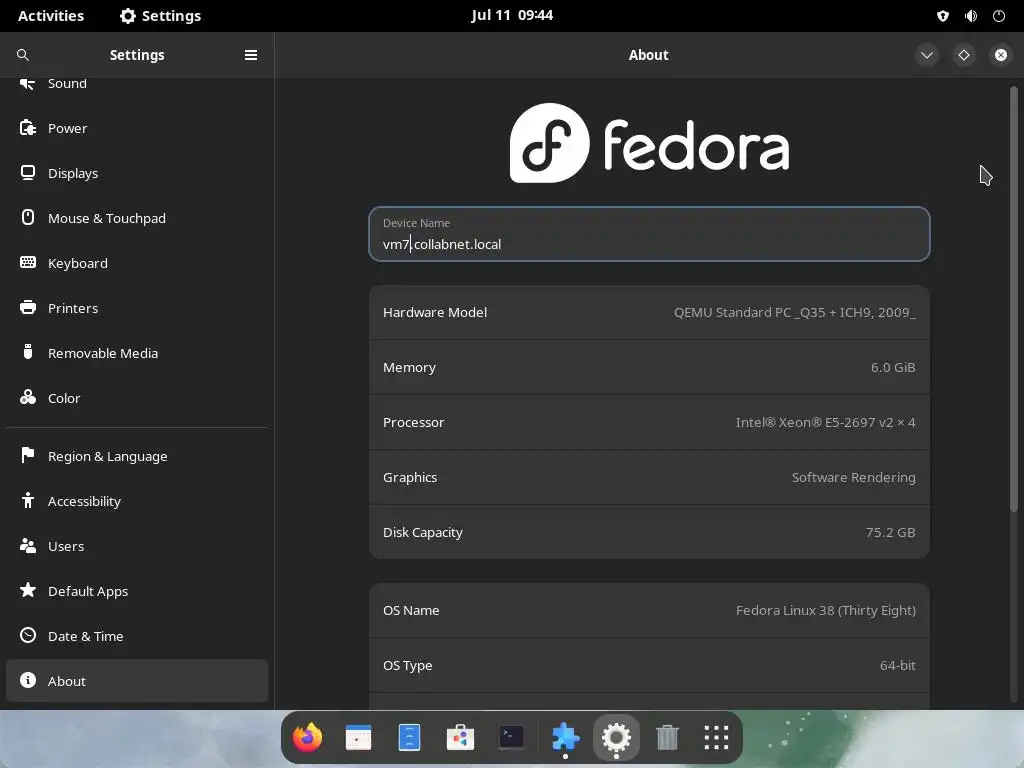
Task: Open the Calendar app in dock
Action: click(358, 737)
